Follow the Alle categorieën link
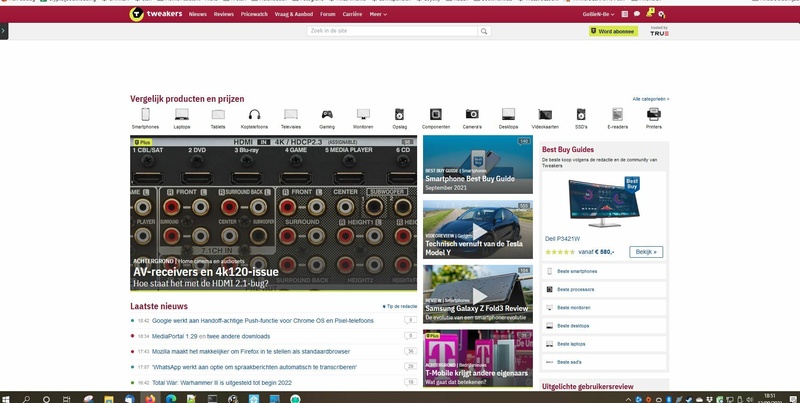The width and height of the screenshot is (800, 403). pos(651,99)
